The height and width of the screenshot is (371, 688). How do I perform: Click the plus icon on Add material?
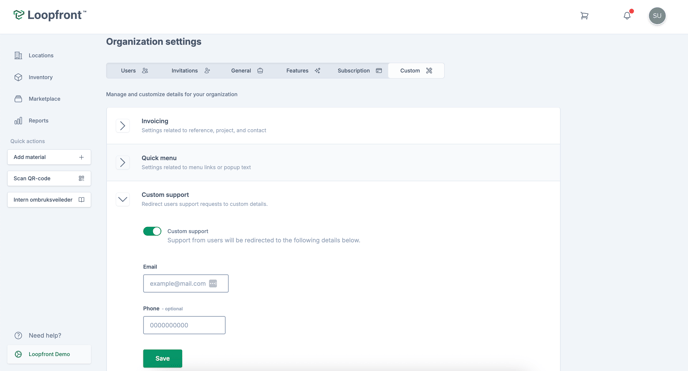click(x=81, y=157)
